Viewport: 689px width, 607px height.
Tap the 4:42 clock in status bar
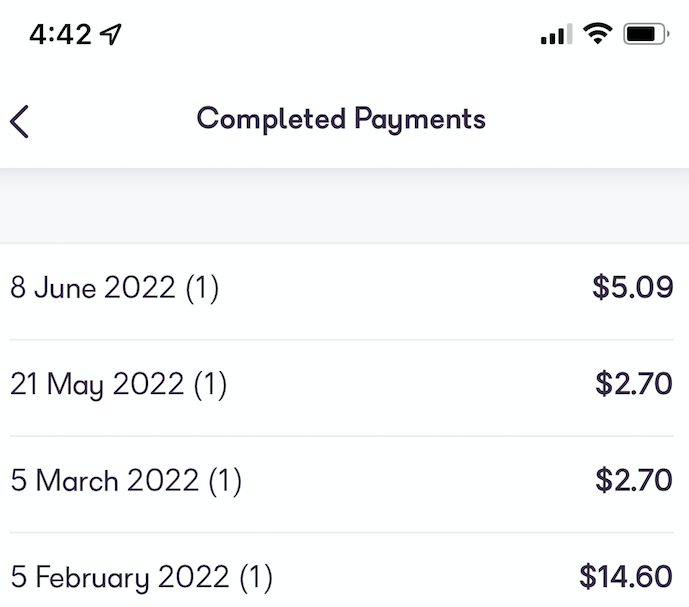pos(60,35)
